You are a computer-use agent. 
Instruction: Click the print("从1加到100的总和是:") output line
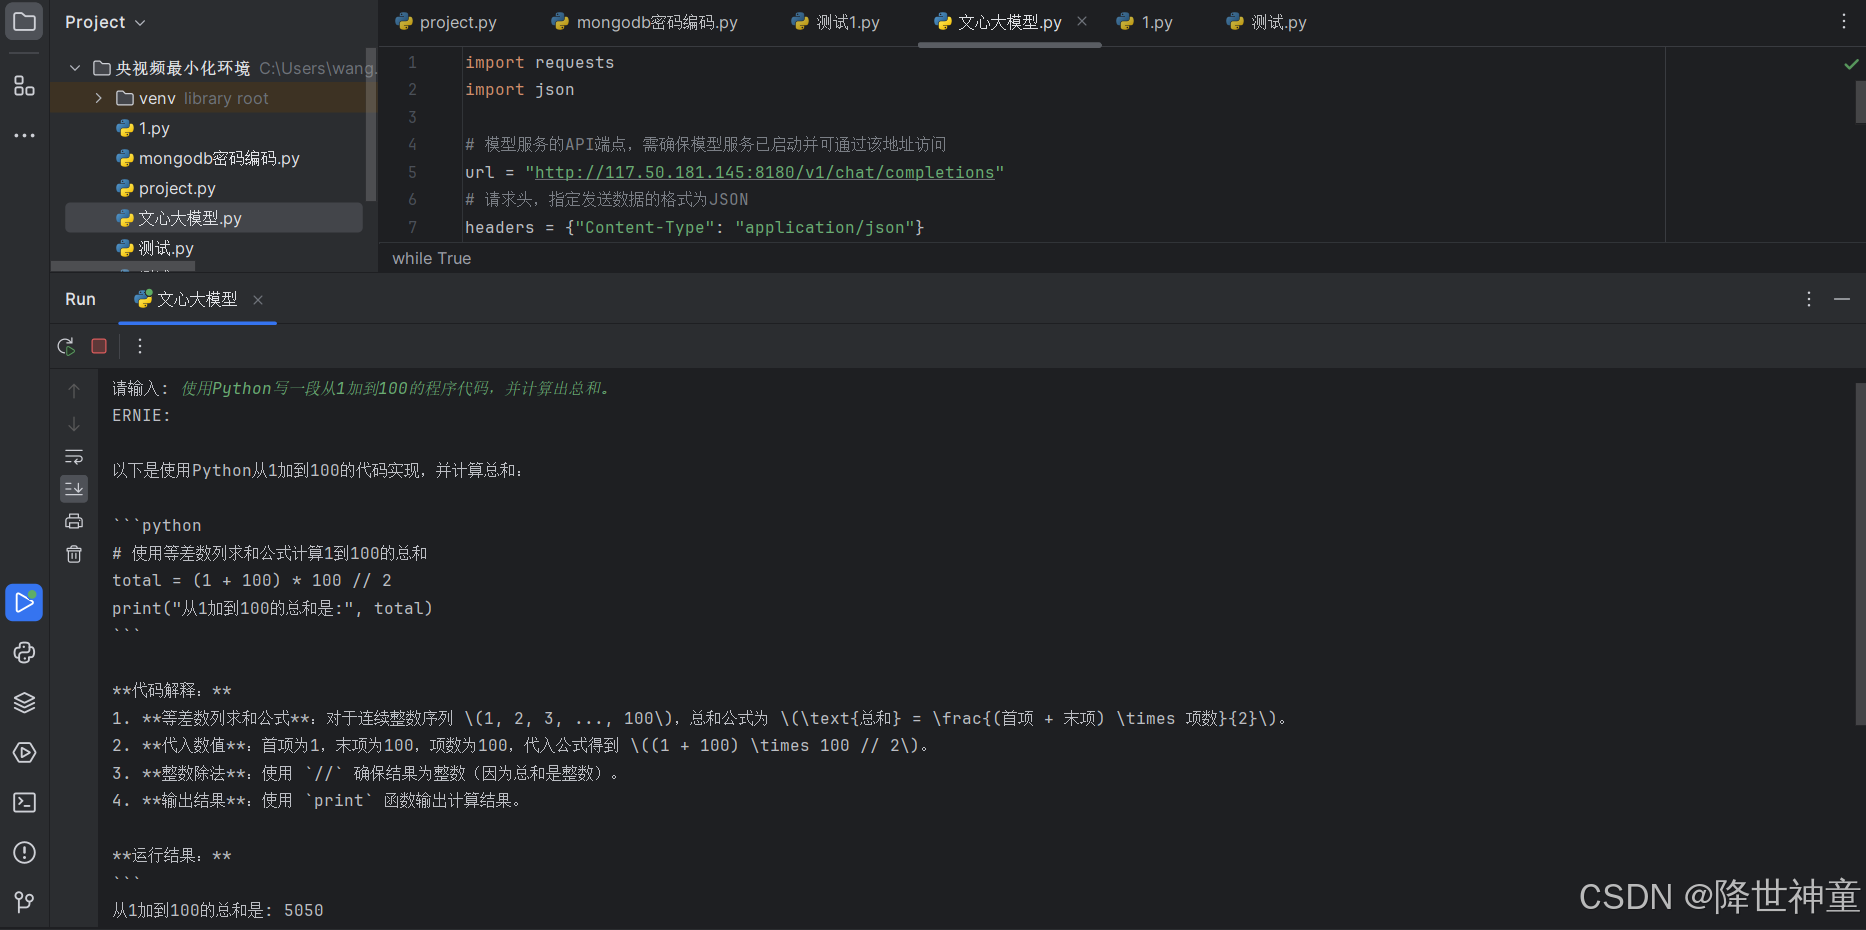coord(272,608)
